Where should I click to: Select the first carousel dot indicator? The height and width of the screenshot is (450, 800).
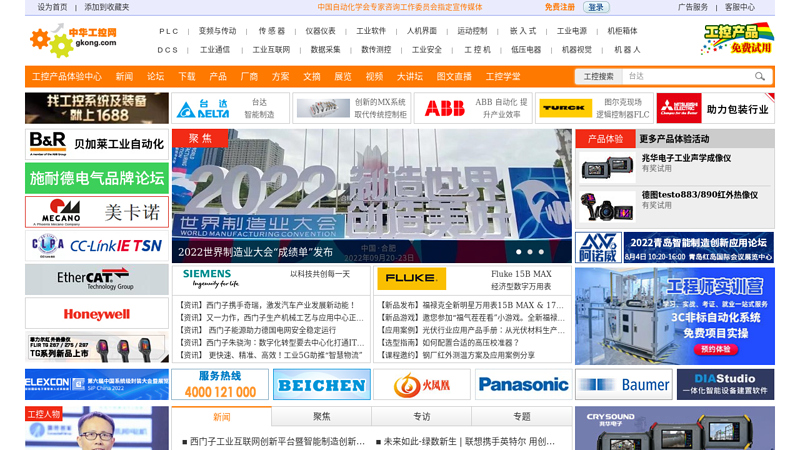pos(518,252)
